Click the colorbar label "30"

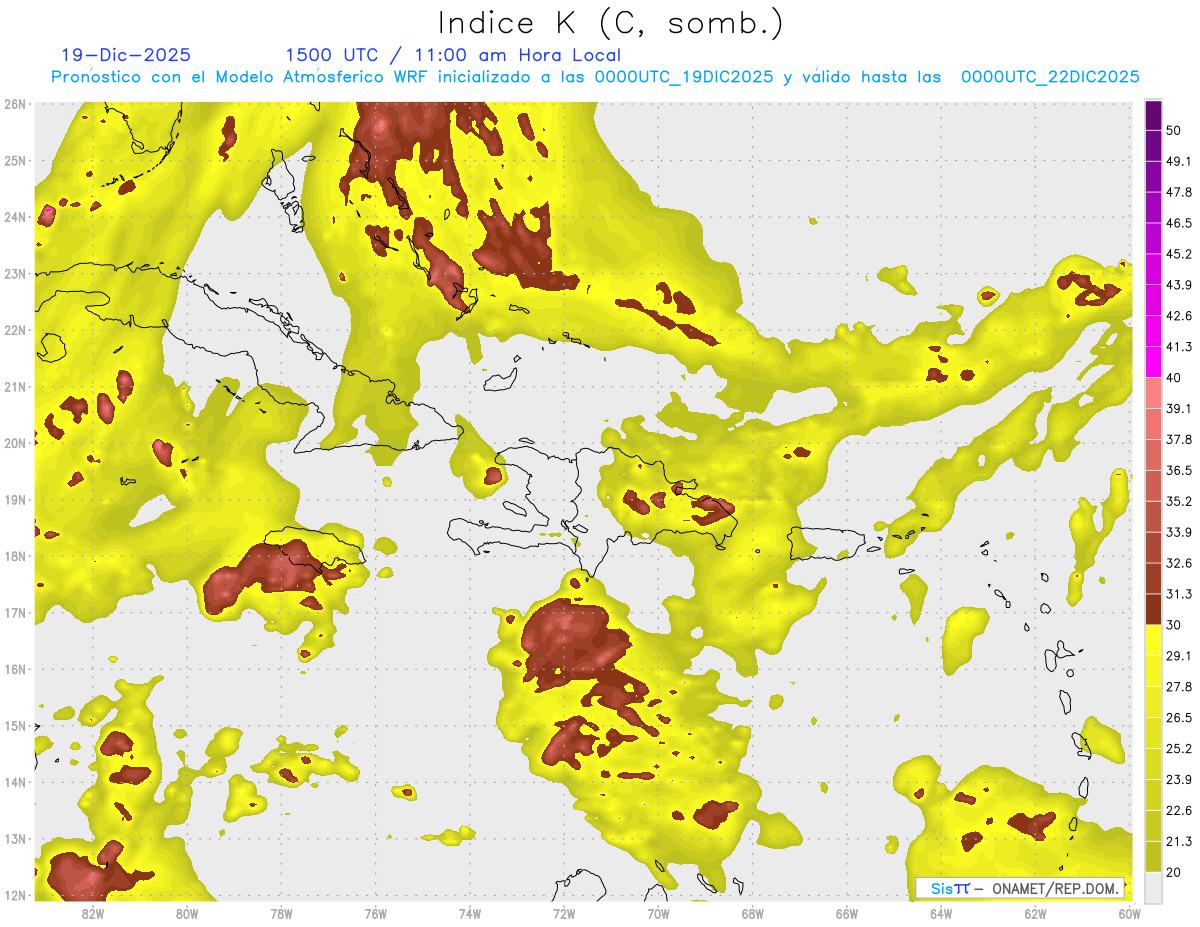1175,625
